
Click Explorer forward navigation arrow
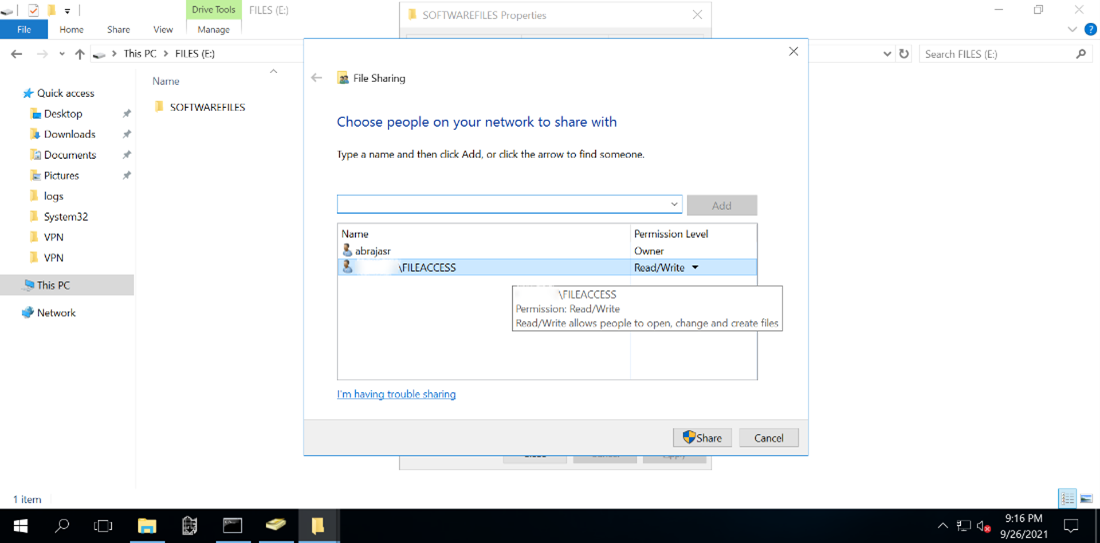click(42, 54)
